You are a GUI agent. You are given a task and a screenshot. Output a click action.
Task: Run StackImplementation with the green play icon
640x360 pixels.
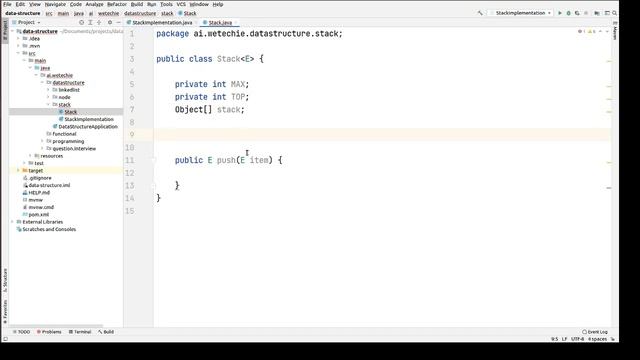point(560,13)
